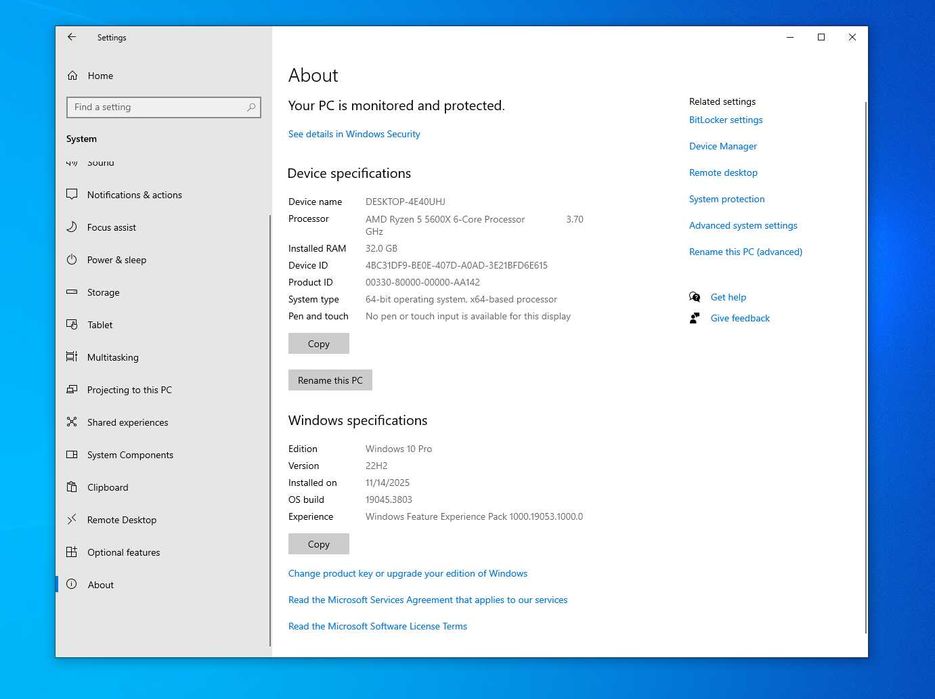The width and height of the screenshot is (935, 699).
Task: Open Advanced system settings link
Action: pos(743,225)
